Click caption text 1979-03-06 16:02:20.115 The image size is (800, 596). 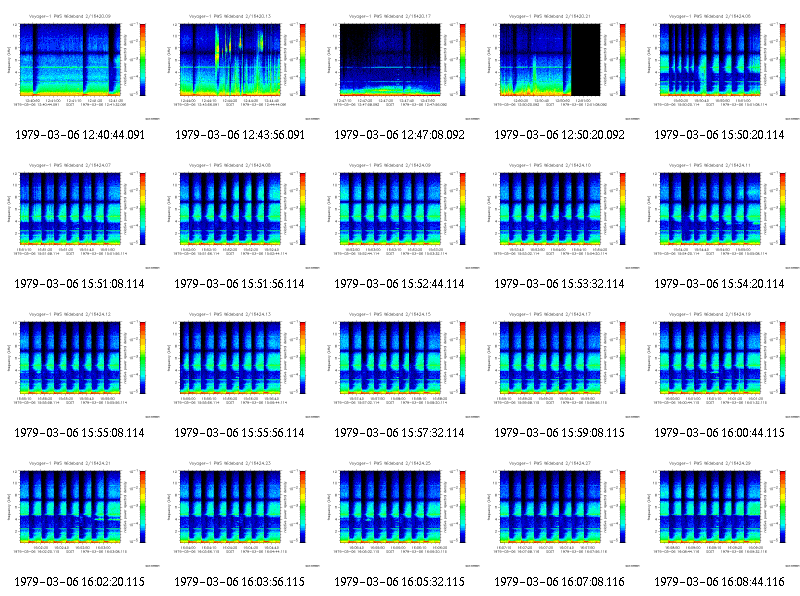tap(80, 582)
